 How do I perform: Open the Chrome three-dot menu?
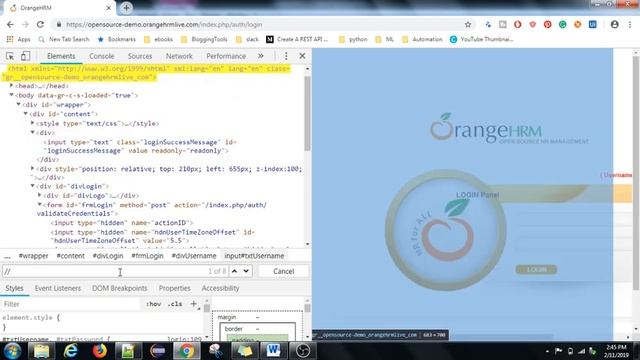tap(630, 24)
